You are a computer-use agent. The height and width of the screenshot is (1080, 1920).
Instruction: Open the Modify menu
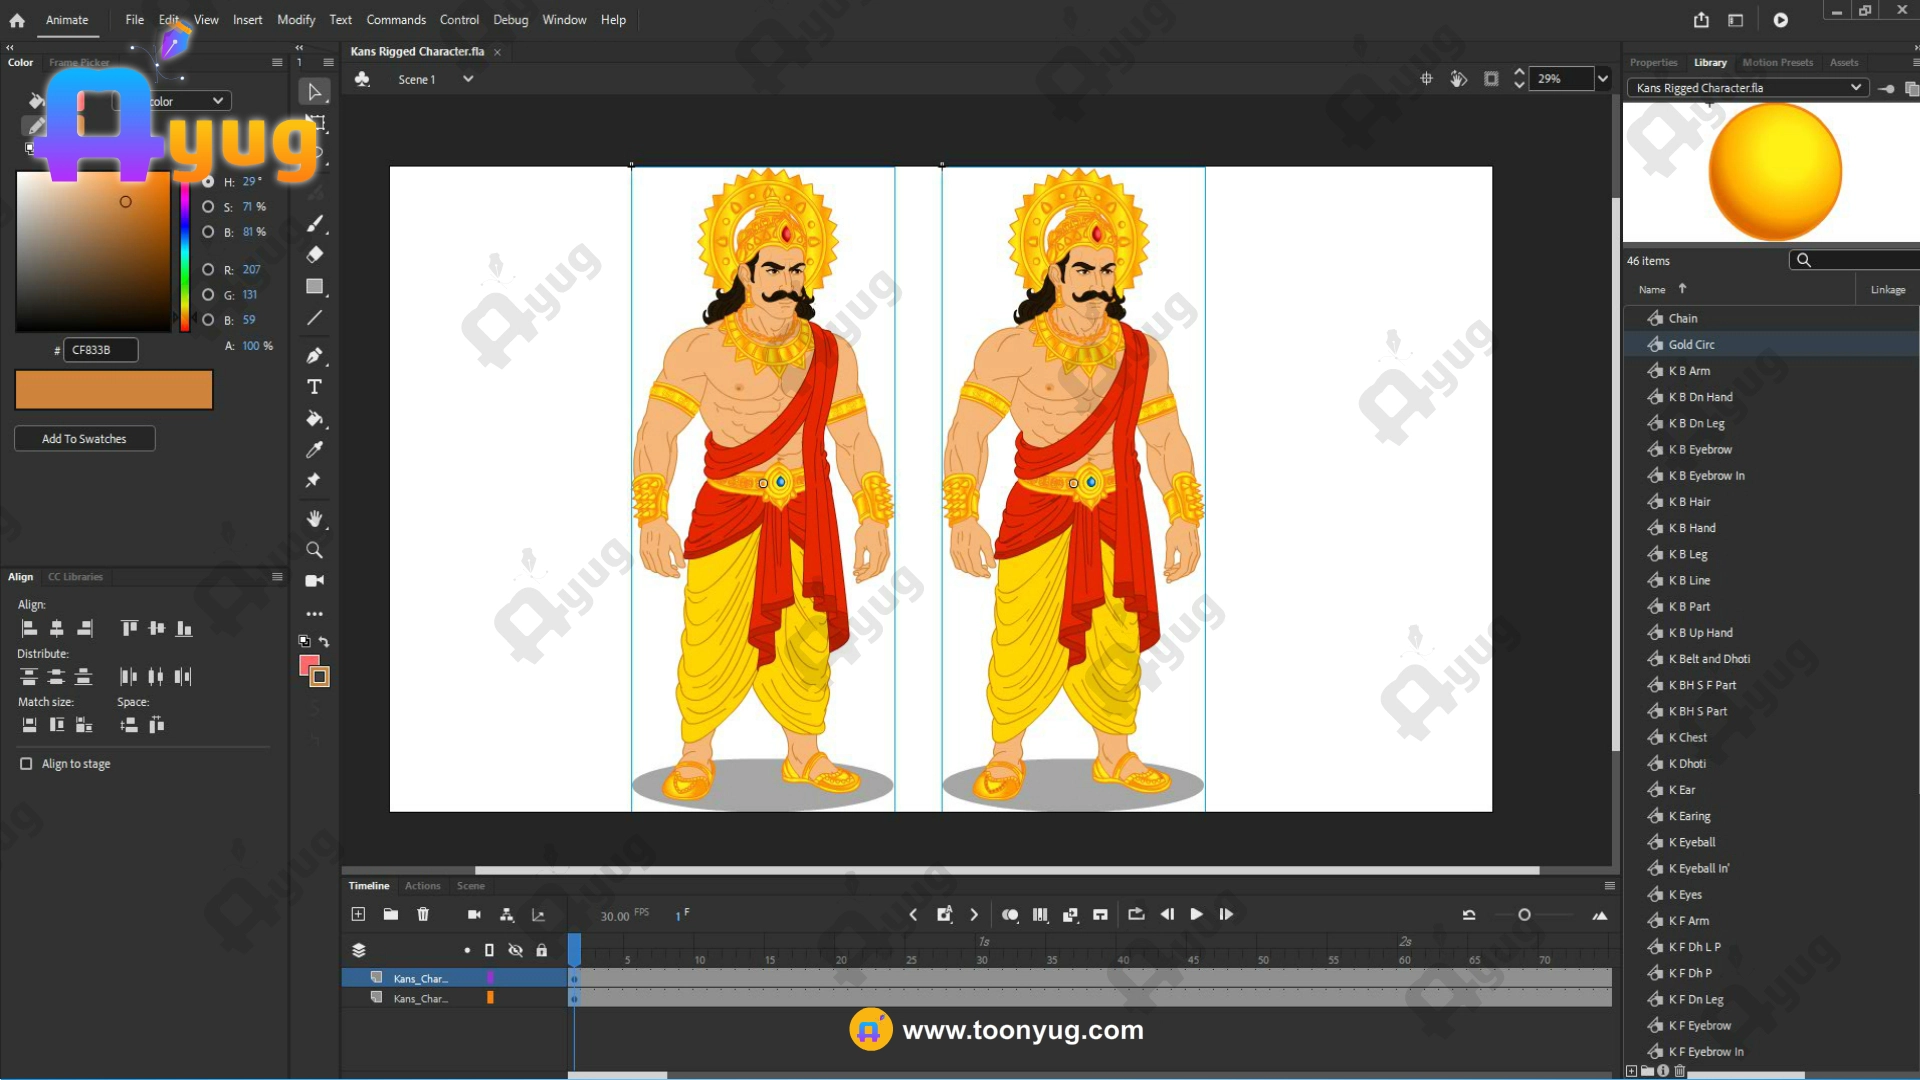pyautogui.click(x=295, y=20)
